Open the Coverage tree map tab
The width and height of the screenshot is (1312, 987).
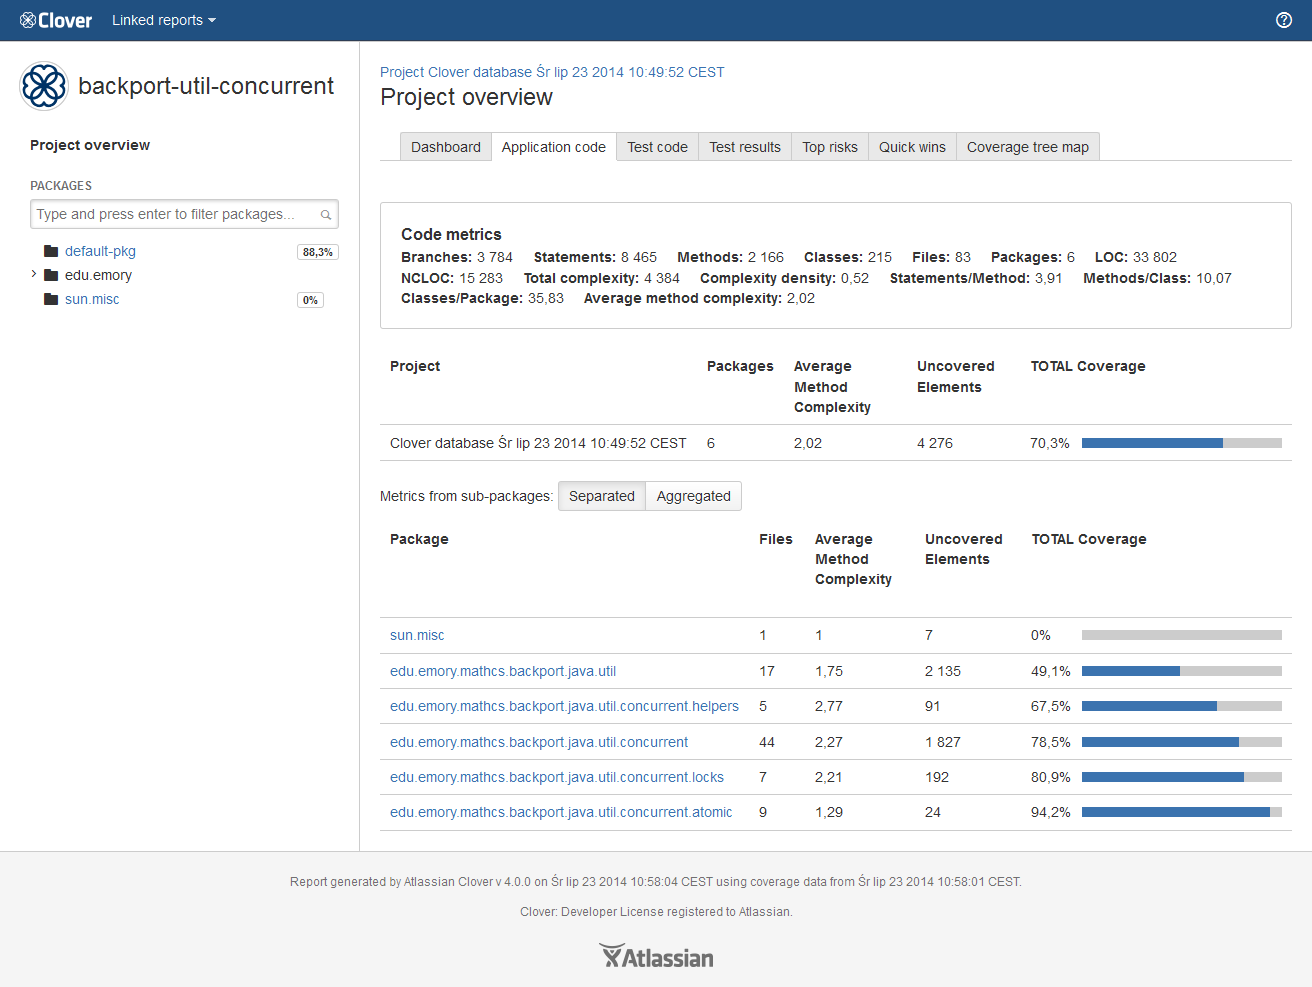1027,147
